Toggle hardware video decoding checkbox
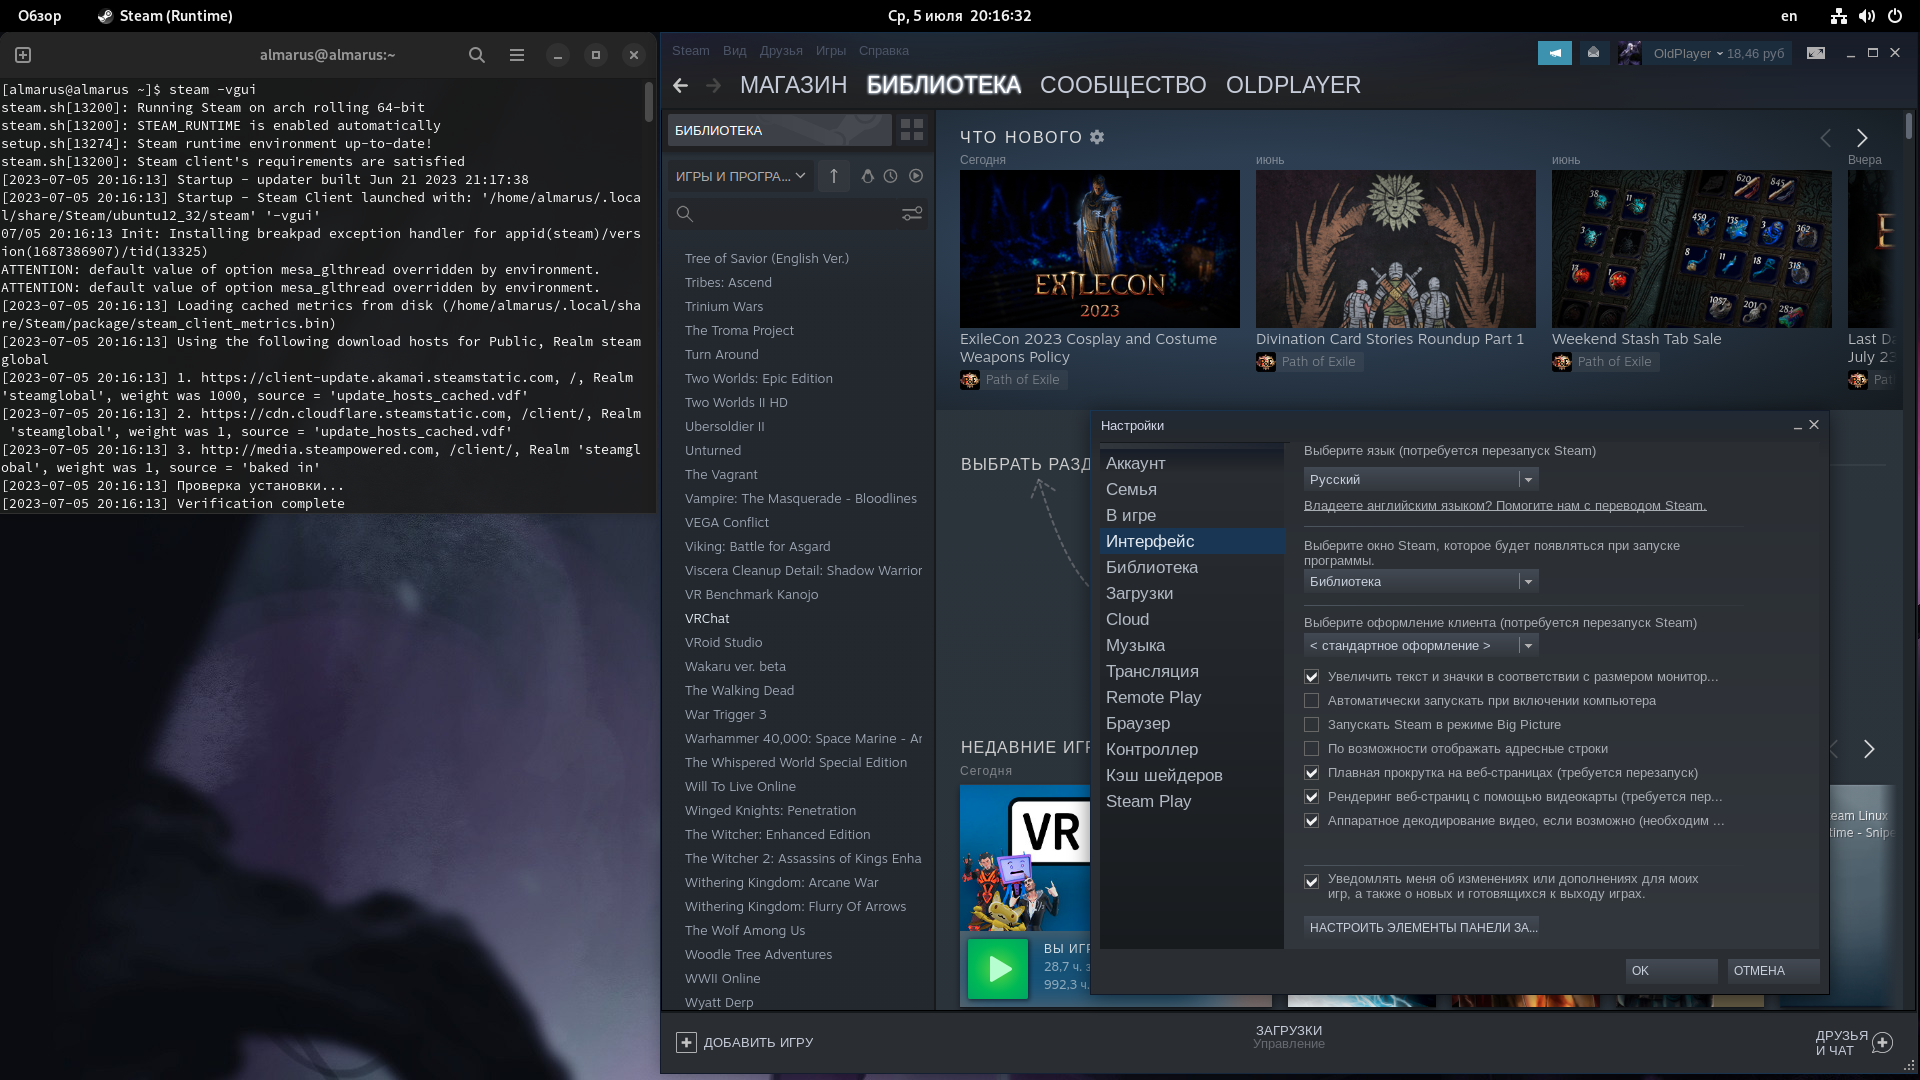The image size is (1920, 1080). click(x=1311, y=821)
